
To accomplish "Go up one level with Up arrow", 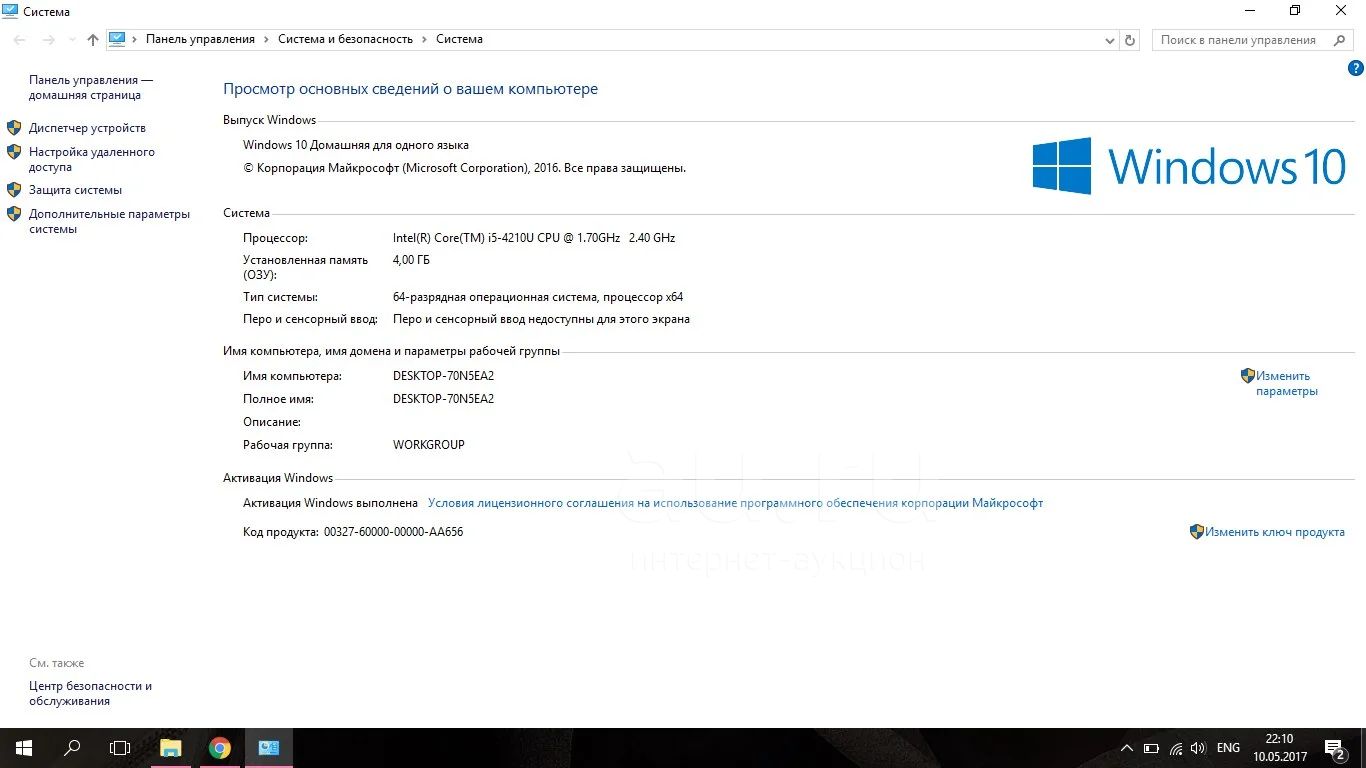I will click(93, 40).
